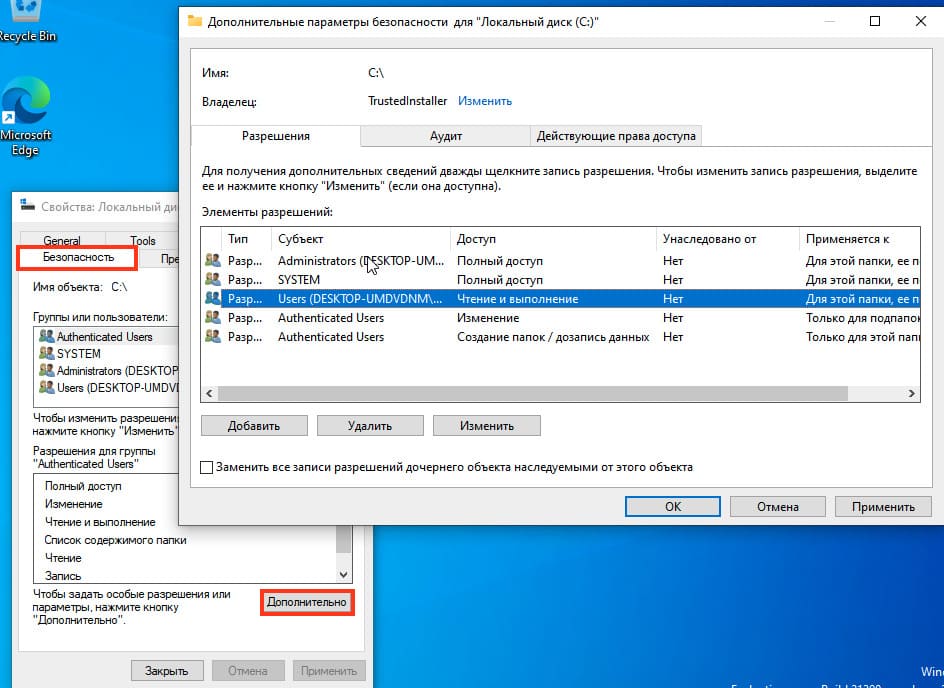This screenshot has height=688, width=944.
Task: Click icon of Authenticated Users 'Изменение' entry
Action: (213, 318)
